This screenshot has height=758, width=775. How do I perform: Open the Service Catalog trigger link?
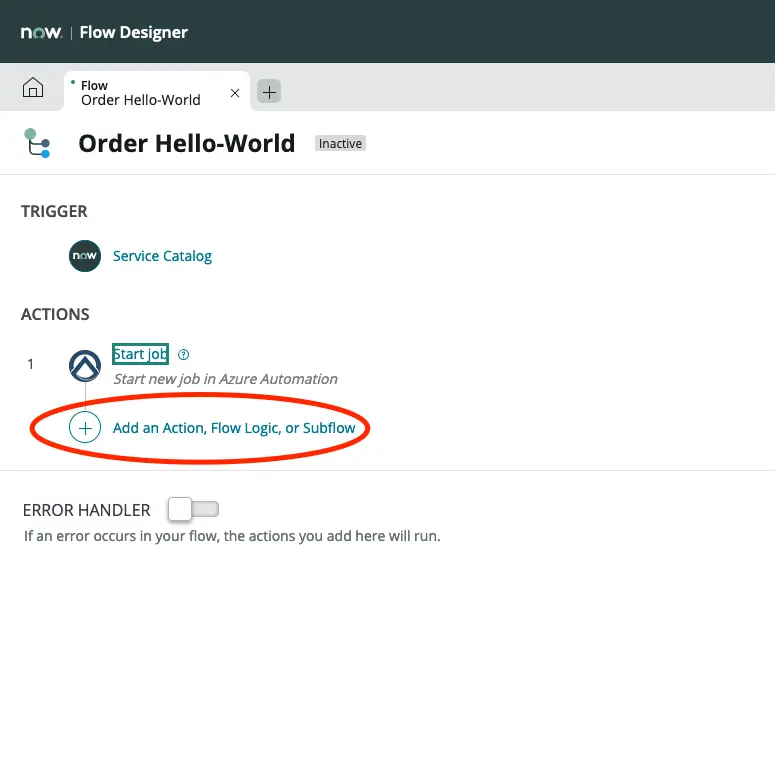(x=162, y=256)
